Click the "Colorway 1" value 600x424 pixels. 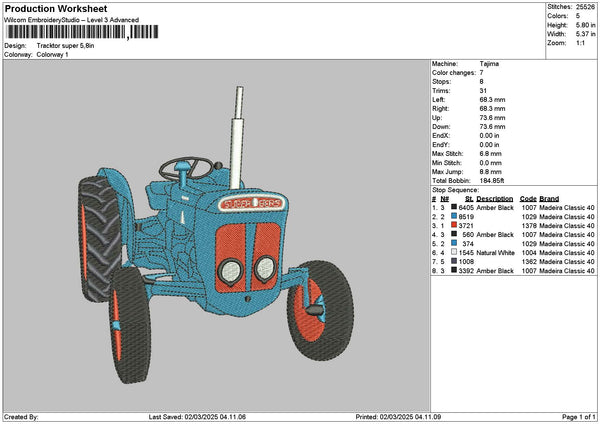tap(52, 55)
